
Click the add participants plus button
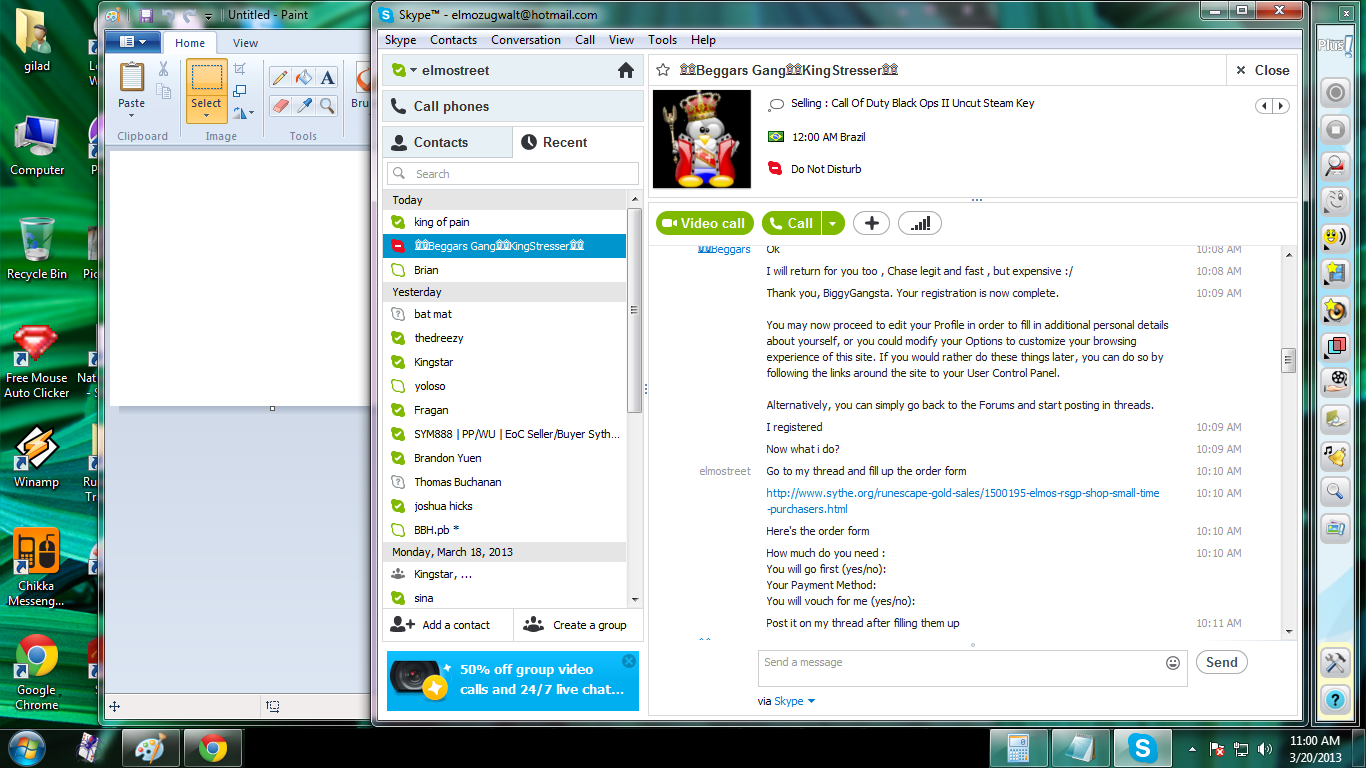pyautogui.click(x=871, y=223)
